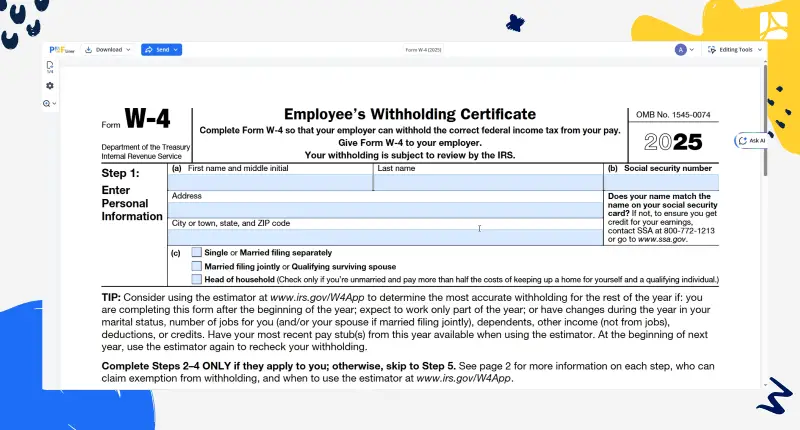800x430 pixels.
Task: Check Married filing jointly checkbox
Action: coord(196,266)
